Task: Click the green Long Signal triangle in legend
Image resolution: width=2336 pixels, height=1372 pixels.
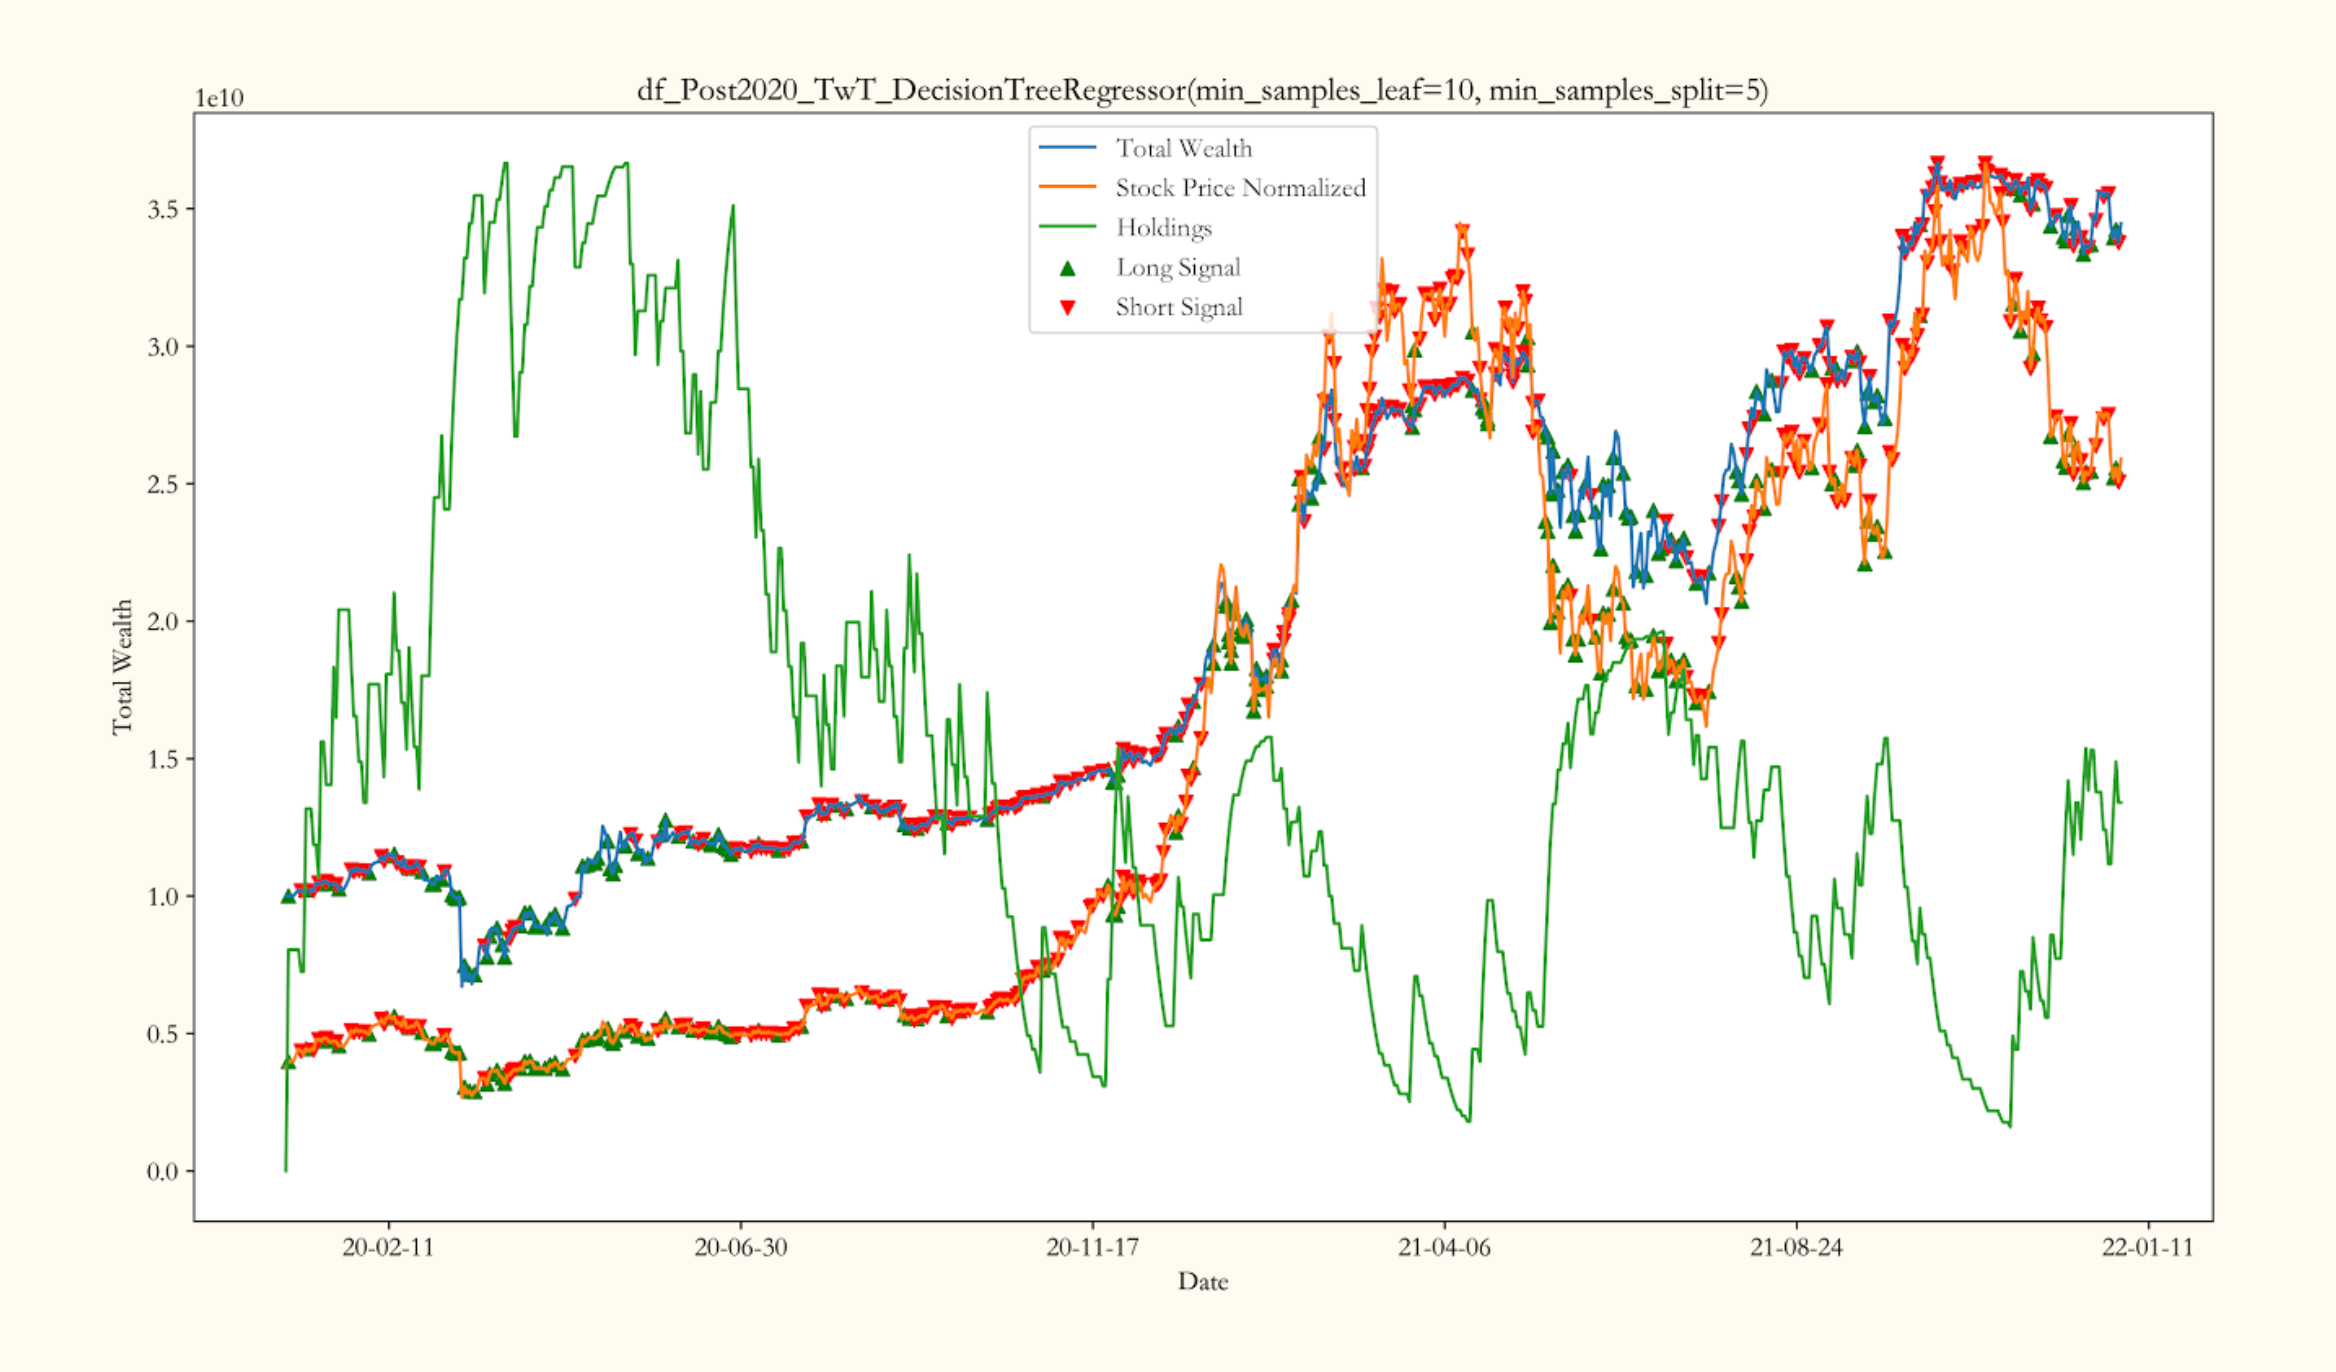Action: pos(1067,268)
